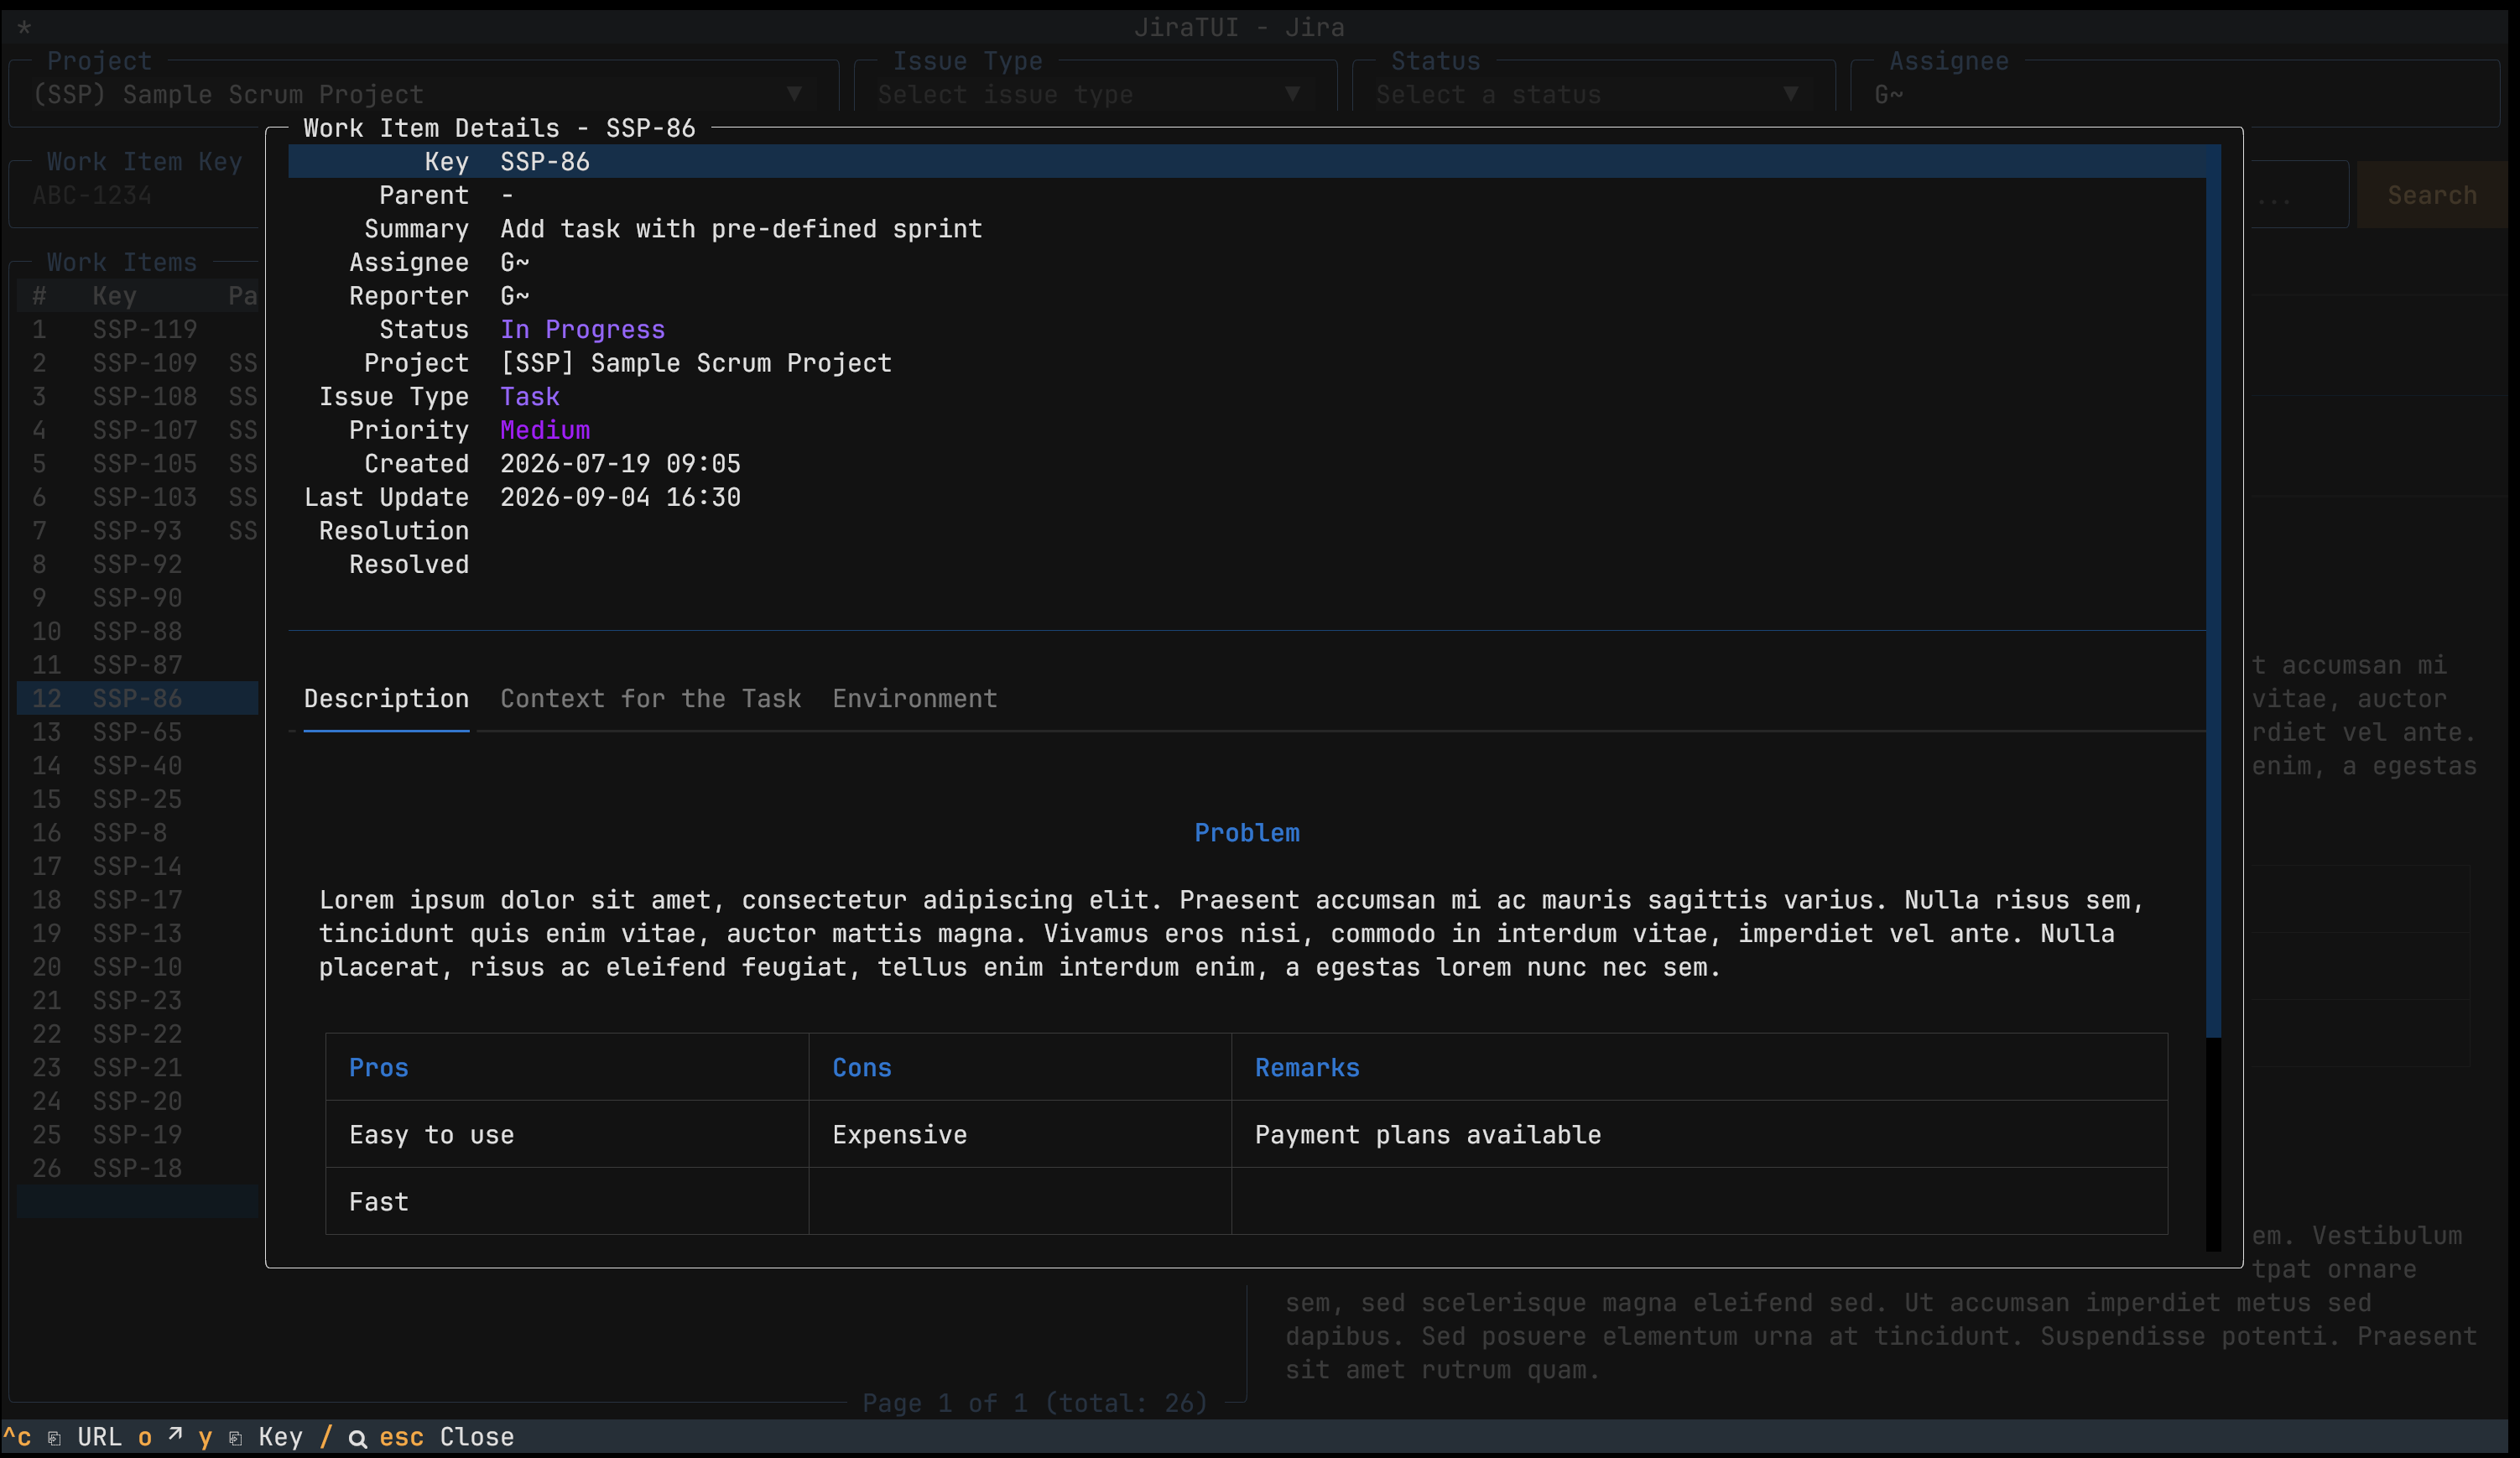Click the Search button behind the dialog
Image resolution: width=2520 pixels, height=1458 pixels.
pyautogui.click(x=2432, y=195)
